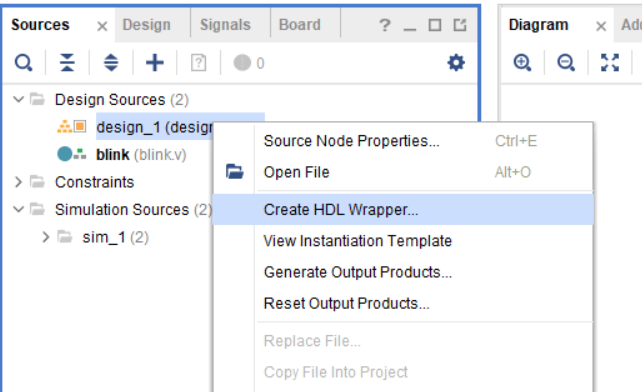
Task: Collapse the Design Sources folder
Action: click(x=18, y=100)
